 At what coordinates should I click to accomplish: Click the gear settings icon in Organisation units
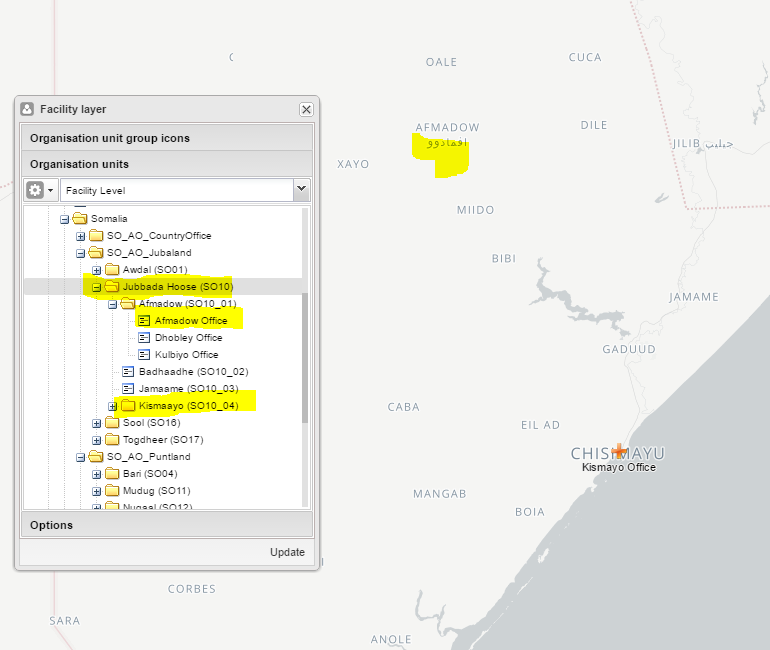36,190
